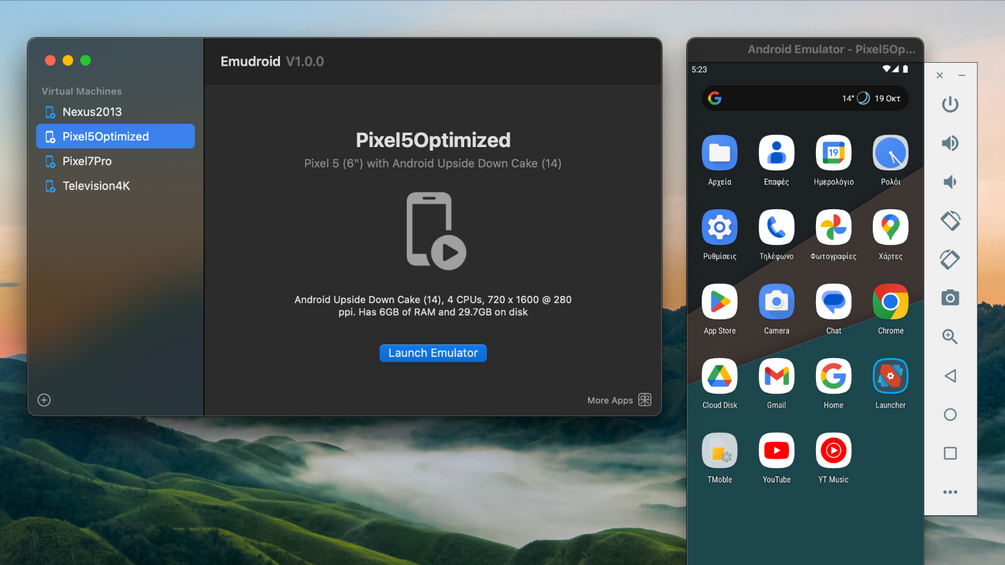The image size is (1005, 565).
Task: Rotate emulator right with the lower rotate icon
Action: click(950, 259)
